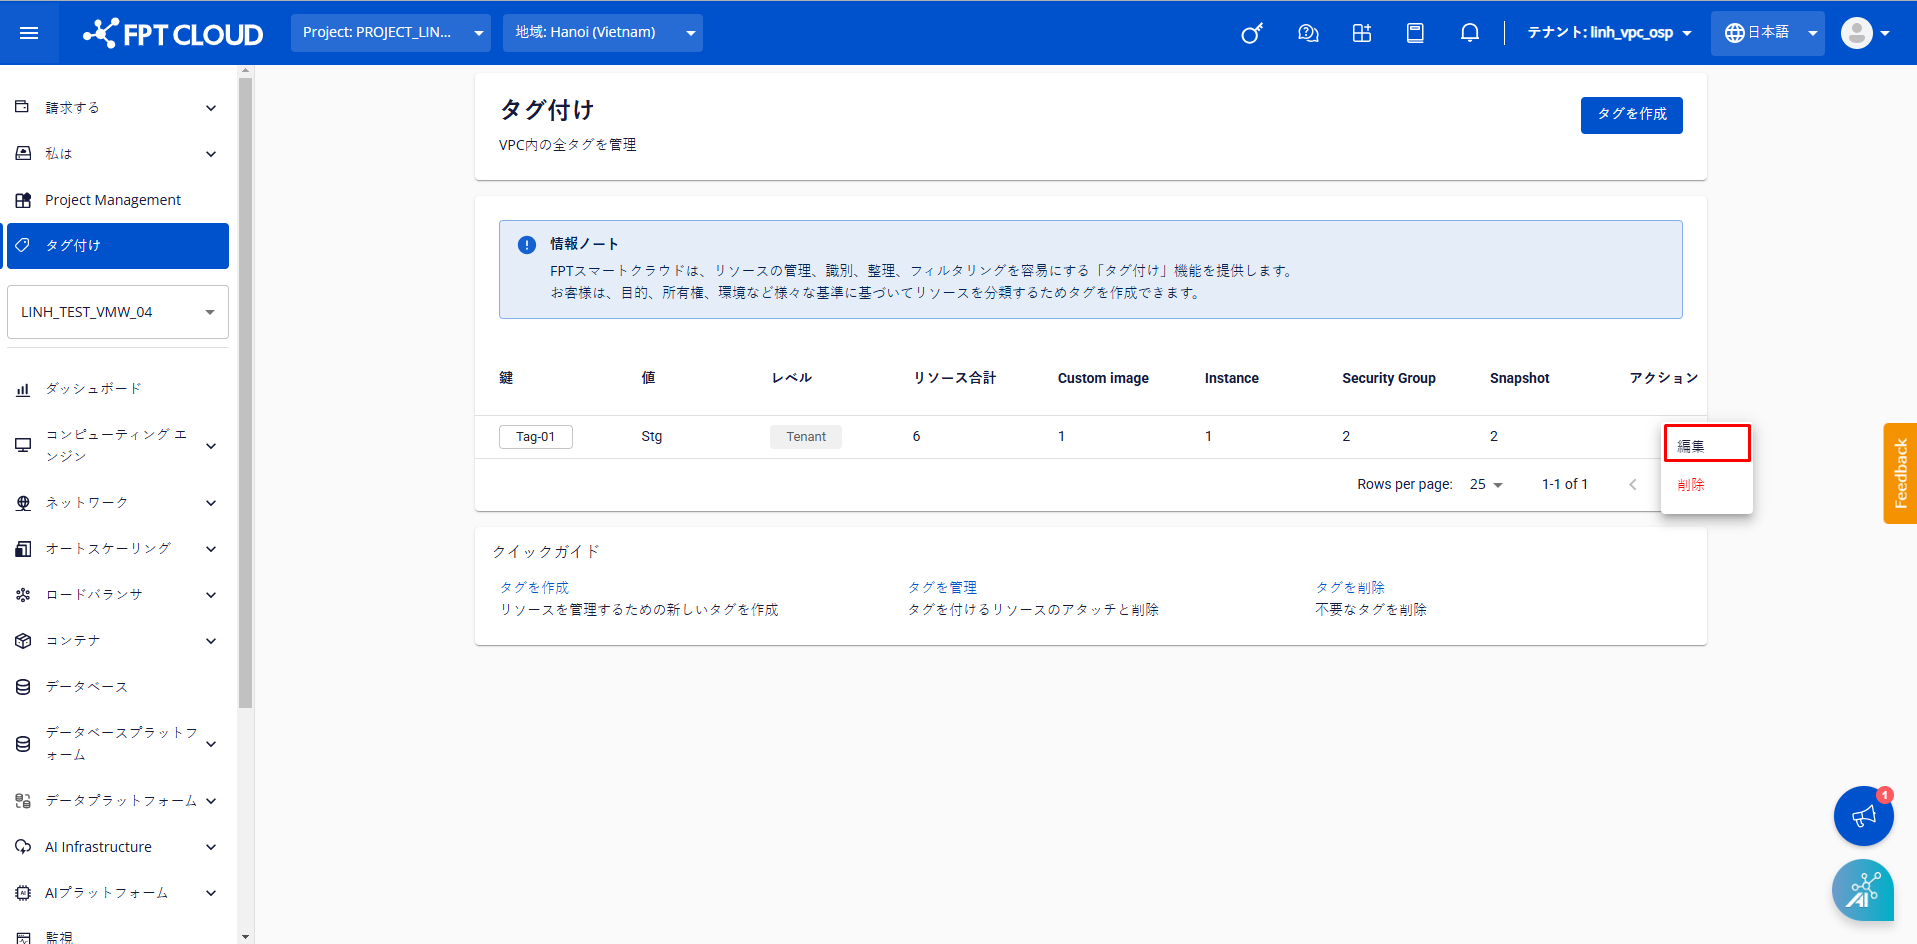Click the オートスケーリング icon
The image size is (1917, 944).
point(23,549)
